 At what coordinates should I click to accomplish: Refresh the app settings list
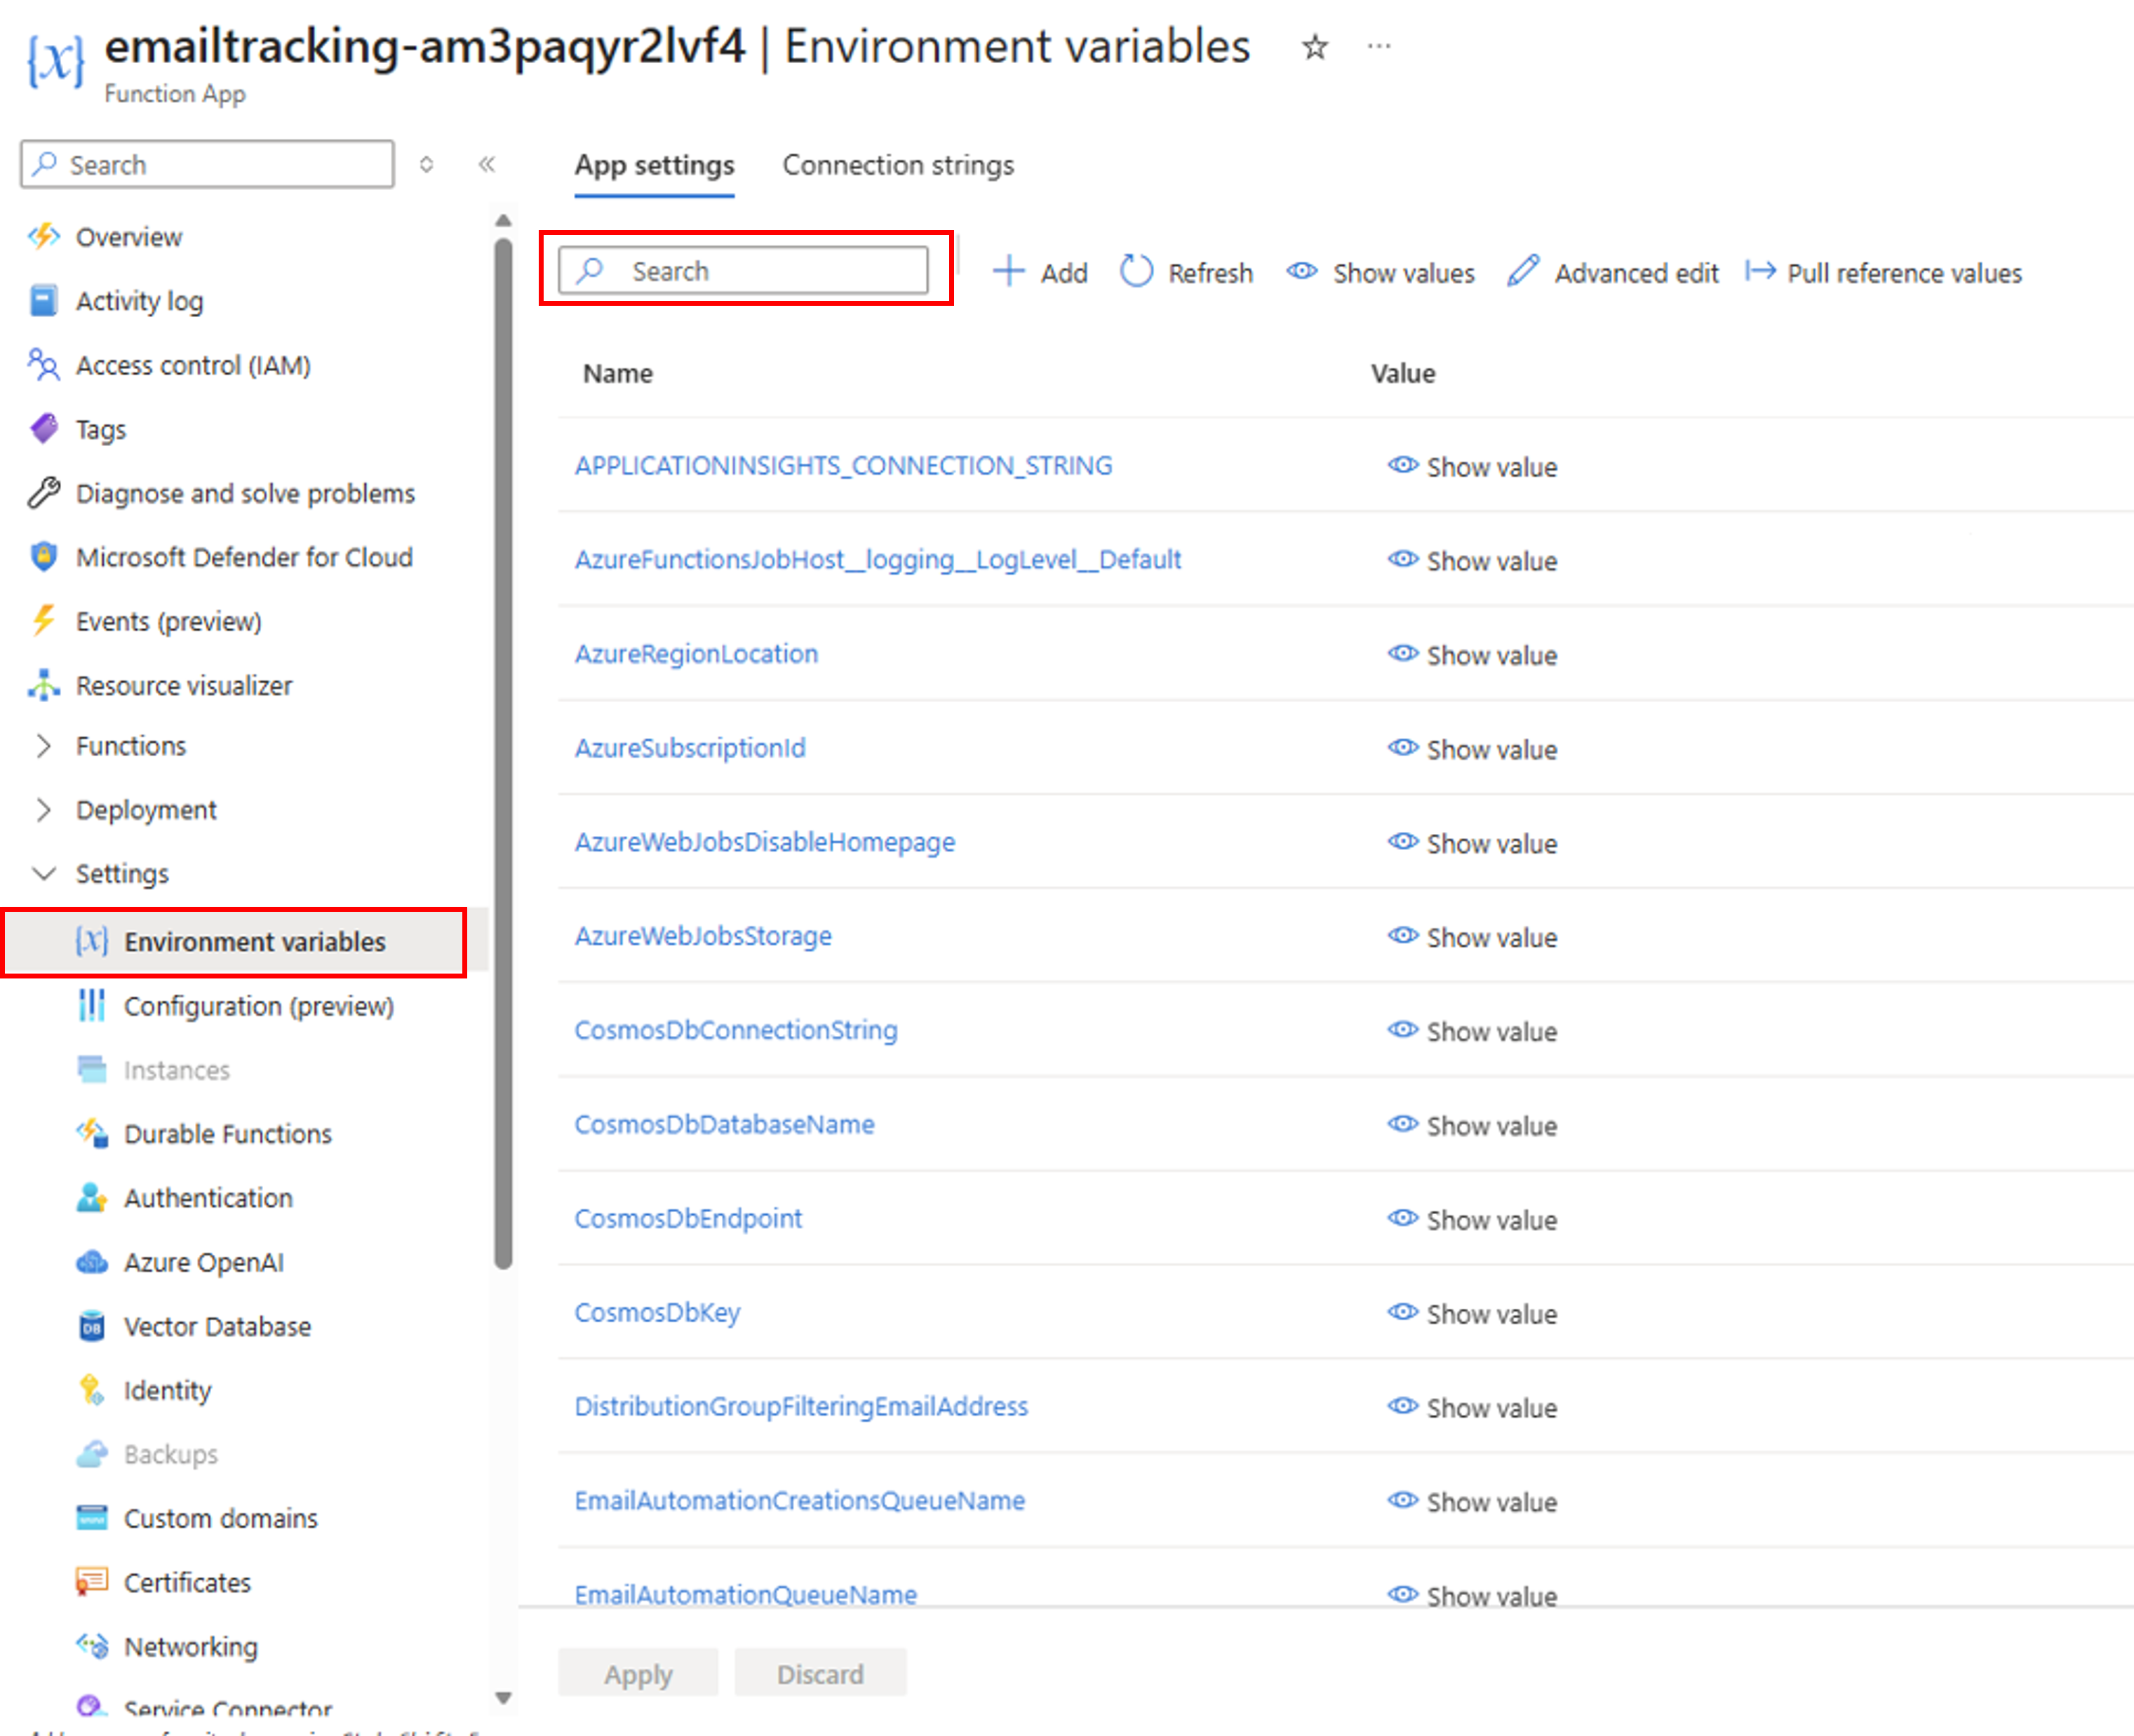click(x=1186, y=272)
